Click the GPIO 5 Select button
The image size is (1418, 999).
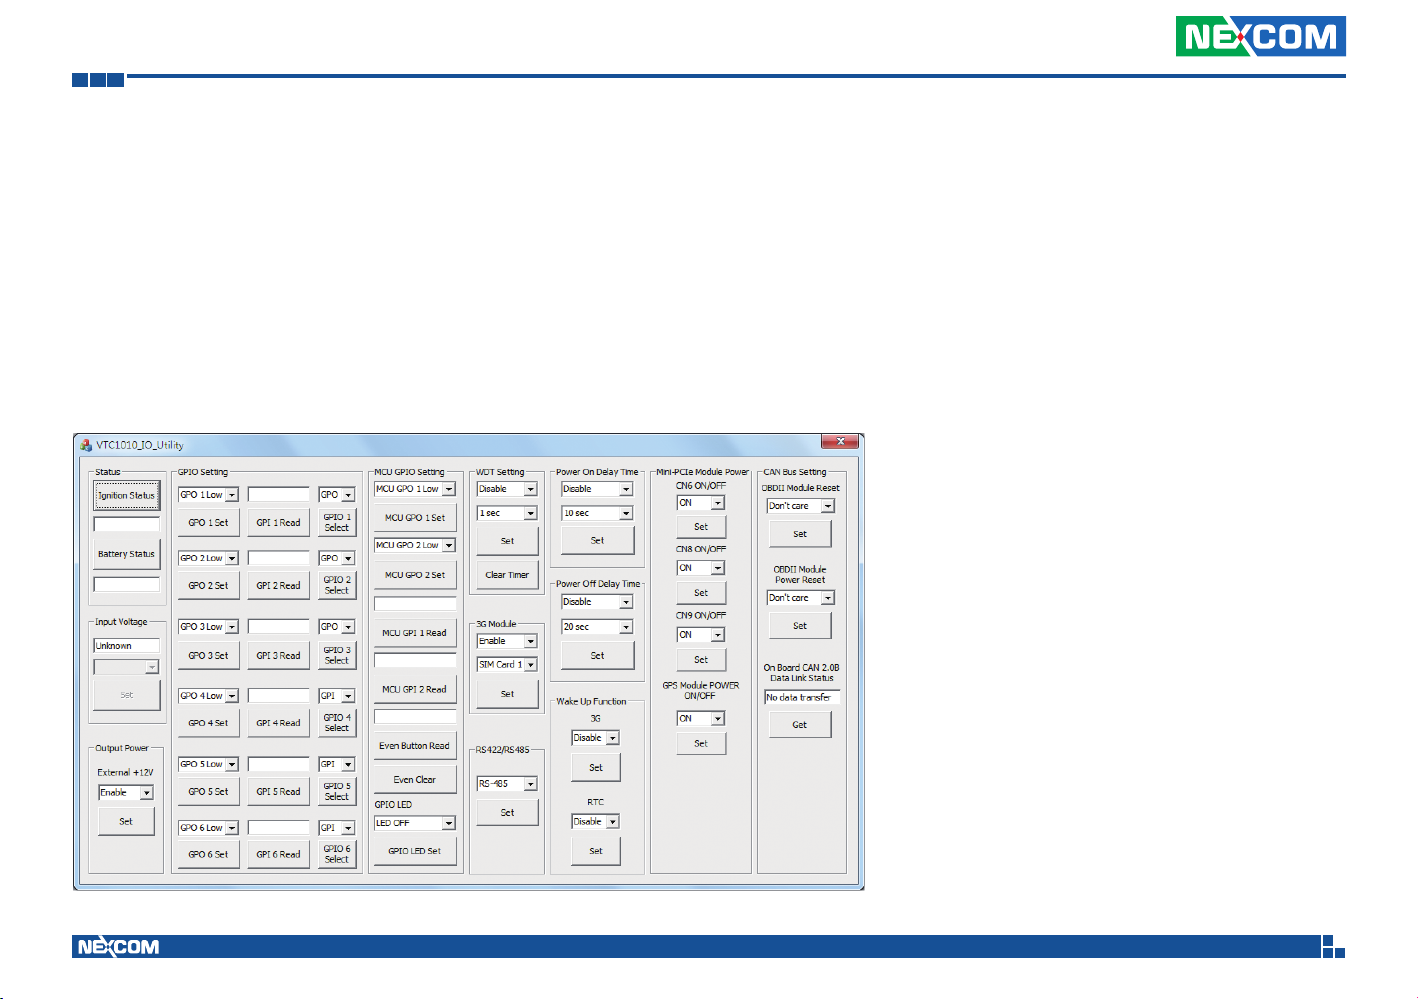click(337, 791)
